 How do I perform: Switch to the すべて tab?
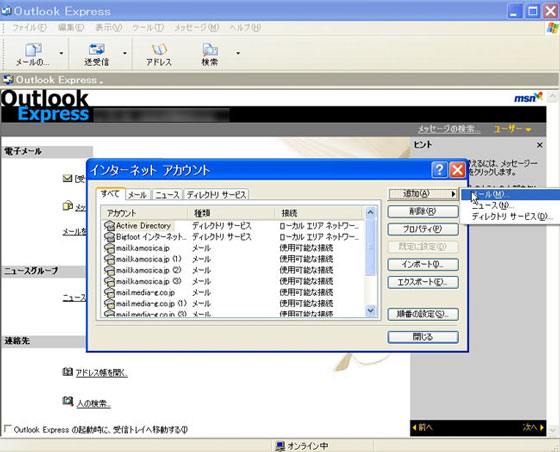[x=110, y=194]
